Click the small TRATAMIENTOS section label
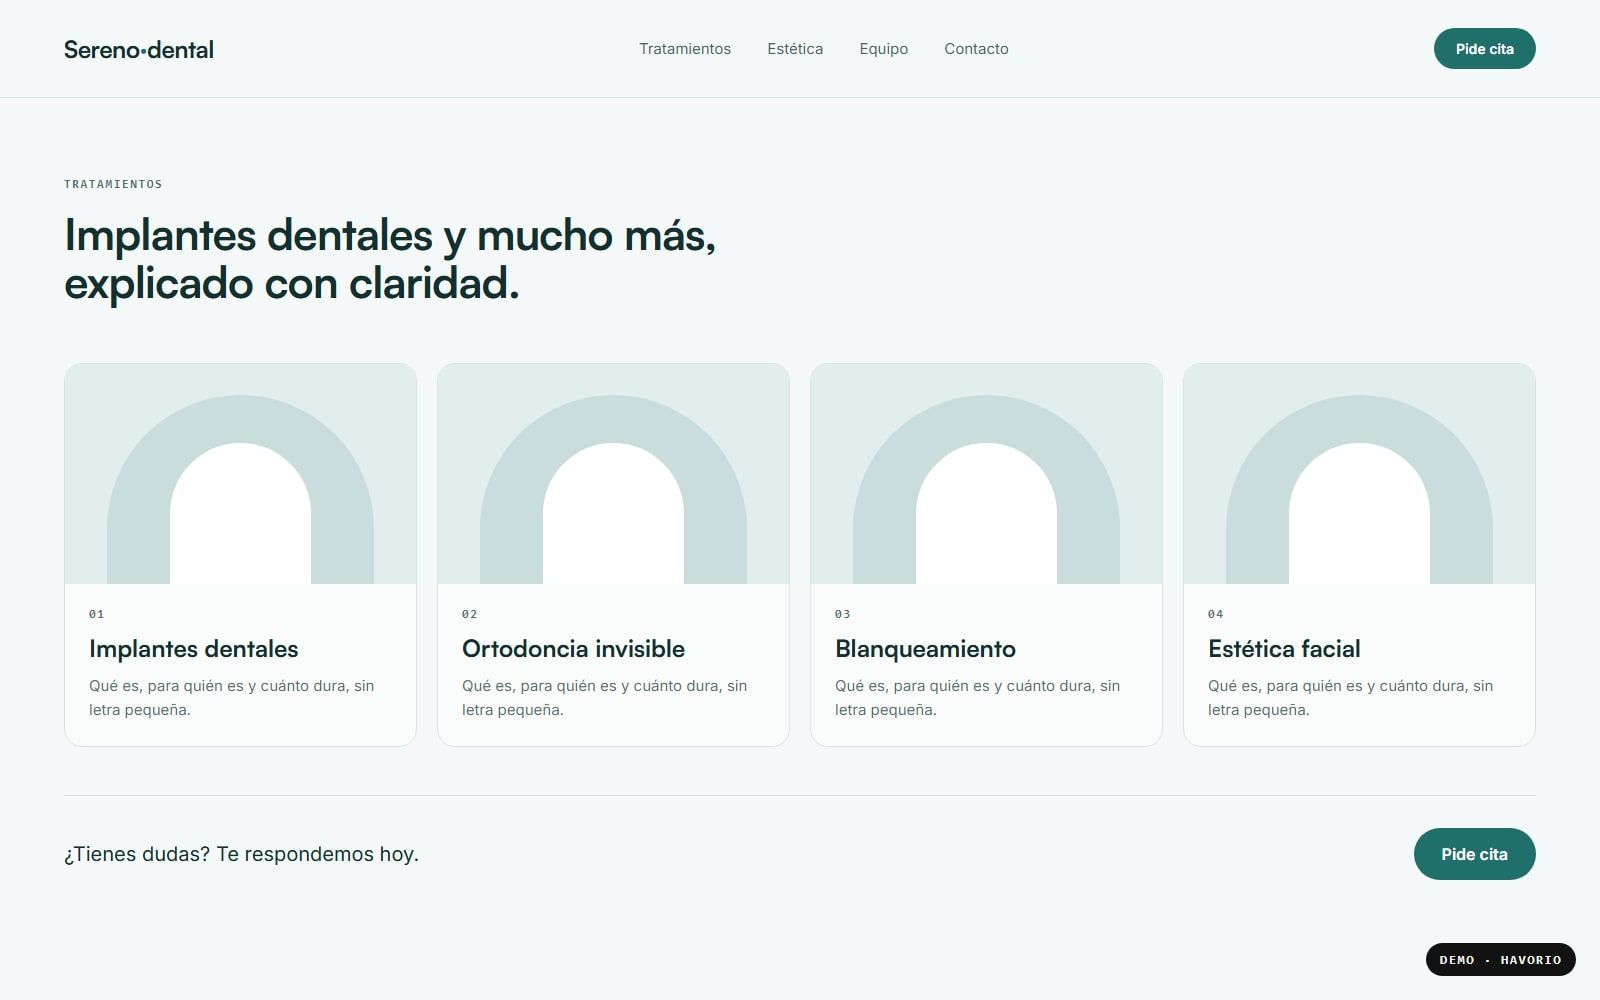 [x=113, y=184]
